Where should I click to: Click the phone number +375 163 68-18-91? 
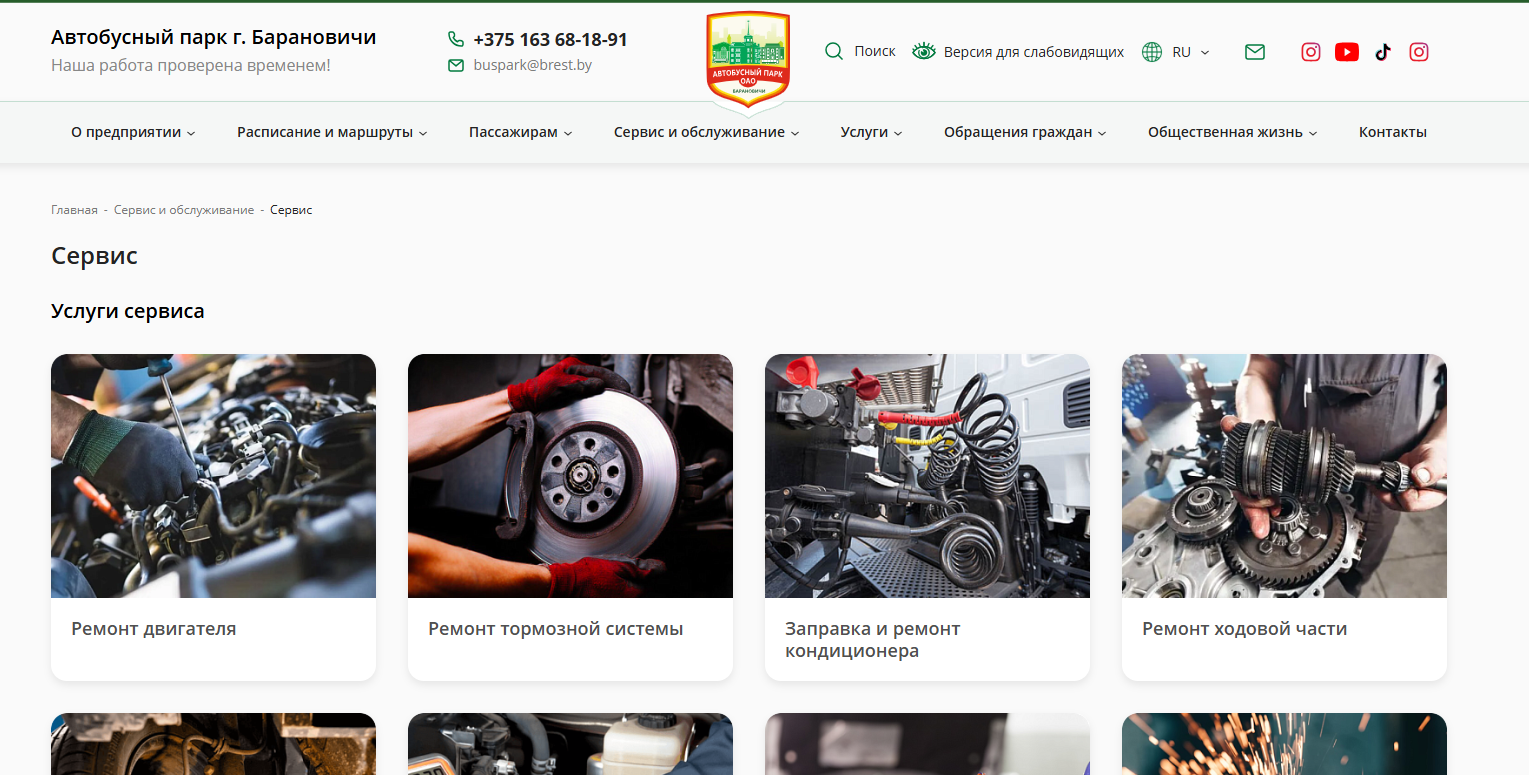[x=550, y=40]
